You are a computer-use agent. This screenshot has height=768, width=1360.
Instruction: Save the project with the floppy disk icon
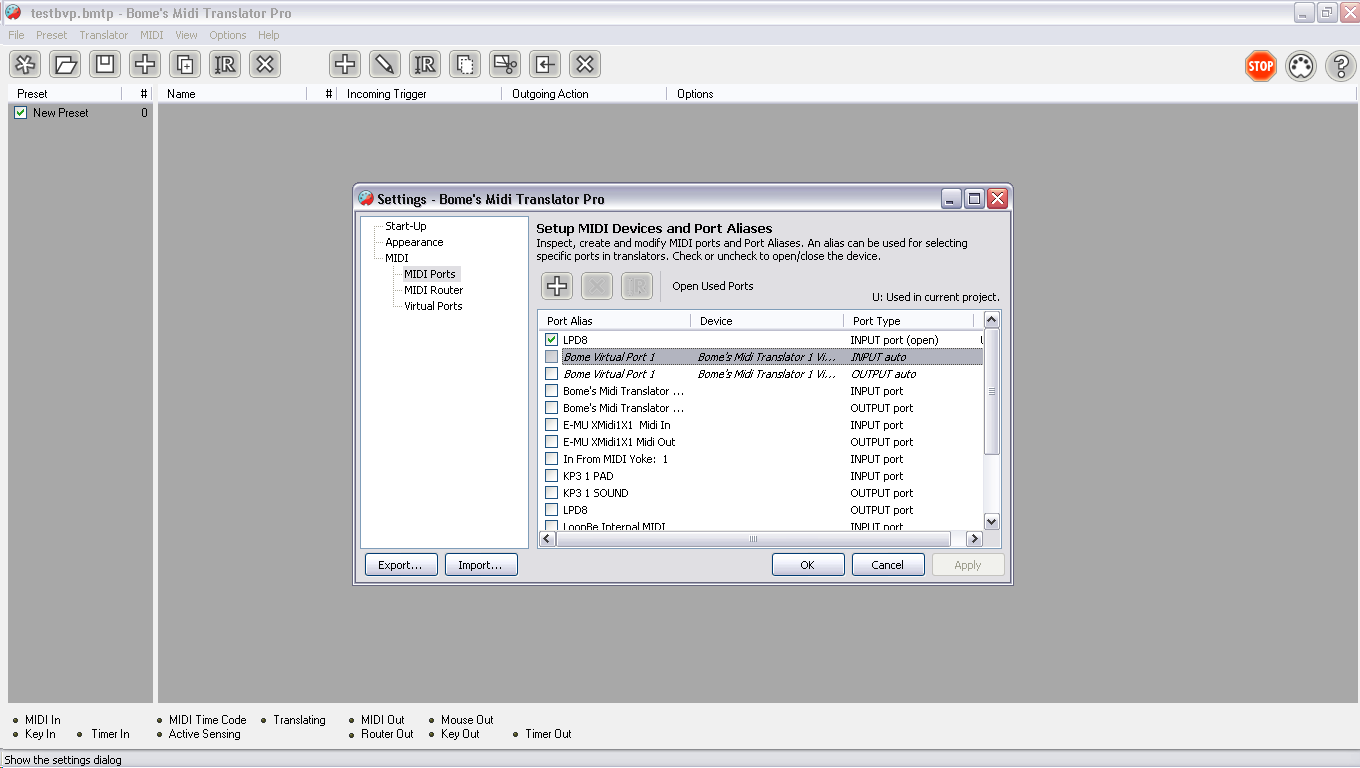(x=105, y=65)
